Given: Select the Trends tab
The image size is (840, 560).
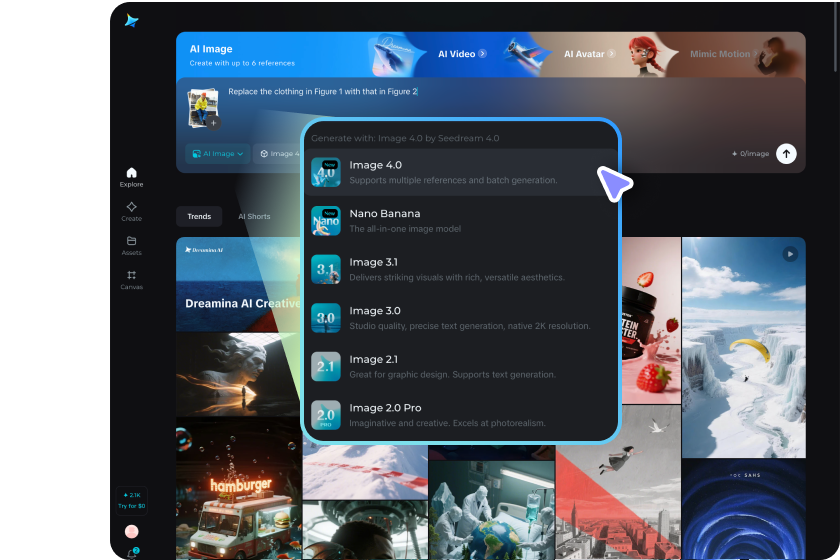Looking at the screenshot, I should point(199,216).
